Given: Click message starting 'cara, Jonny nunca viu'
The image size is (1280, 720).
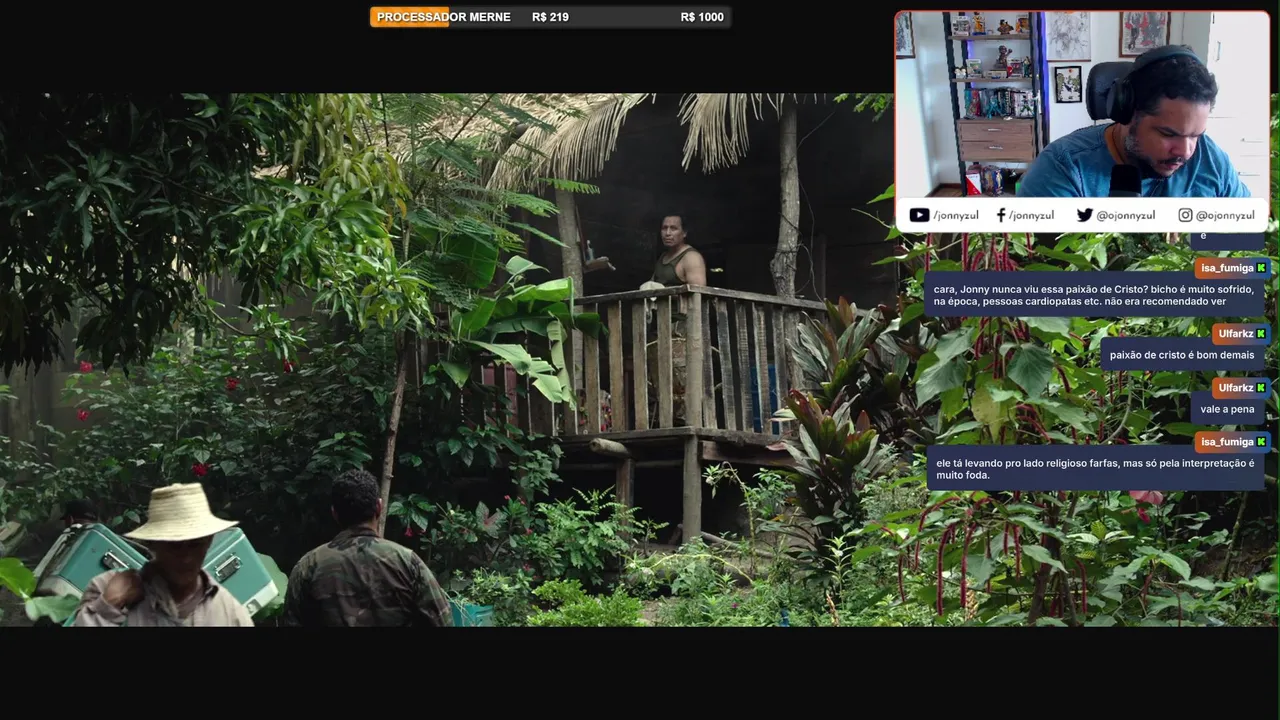Looking at the screenshot, I should tap(1094, 295).
